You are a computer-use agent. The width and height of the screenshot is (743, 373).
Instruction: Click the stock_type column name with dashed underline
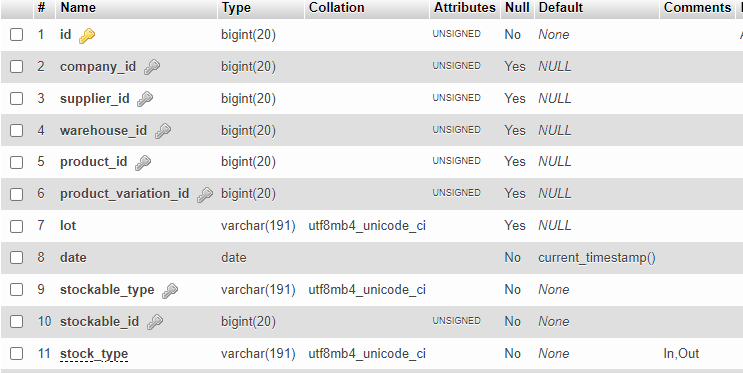[94, 354]
